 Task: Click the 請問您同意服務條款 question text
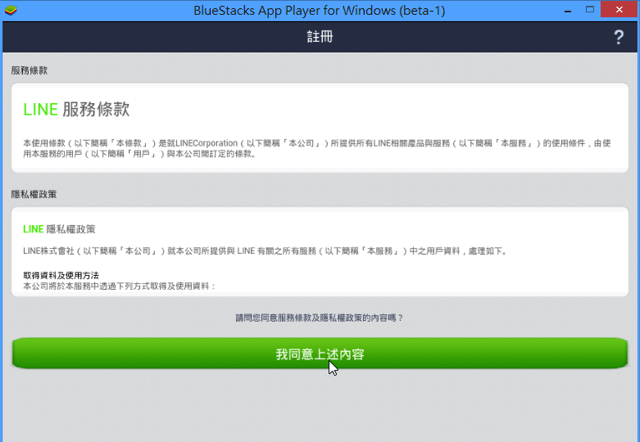point(319,317)
